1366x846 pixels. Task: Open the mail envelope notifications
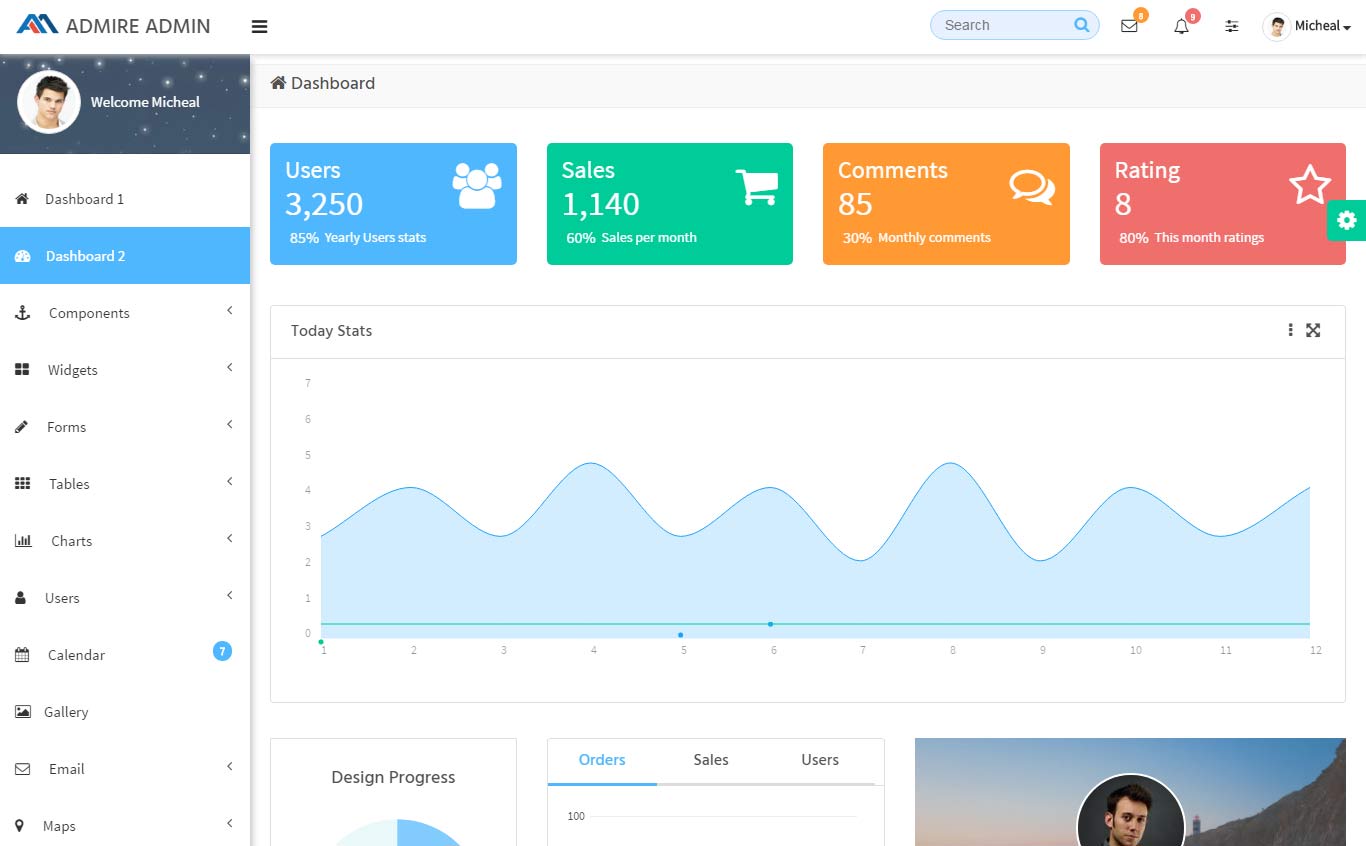(1129, 26)
